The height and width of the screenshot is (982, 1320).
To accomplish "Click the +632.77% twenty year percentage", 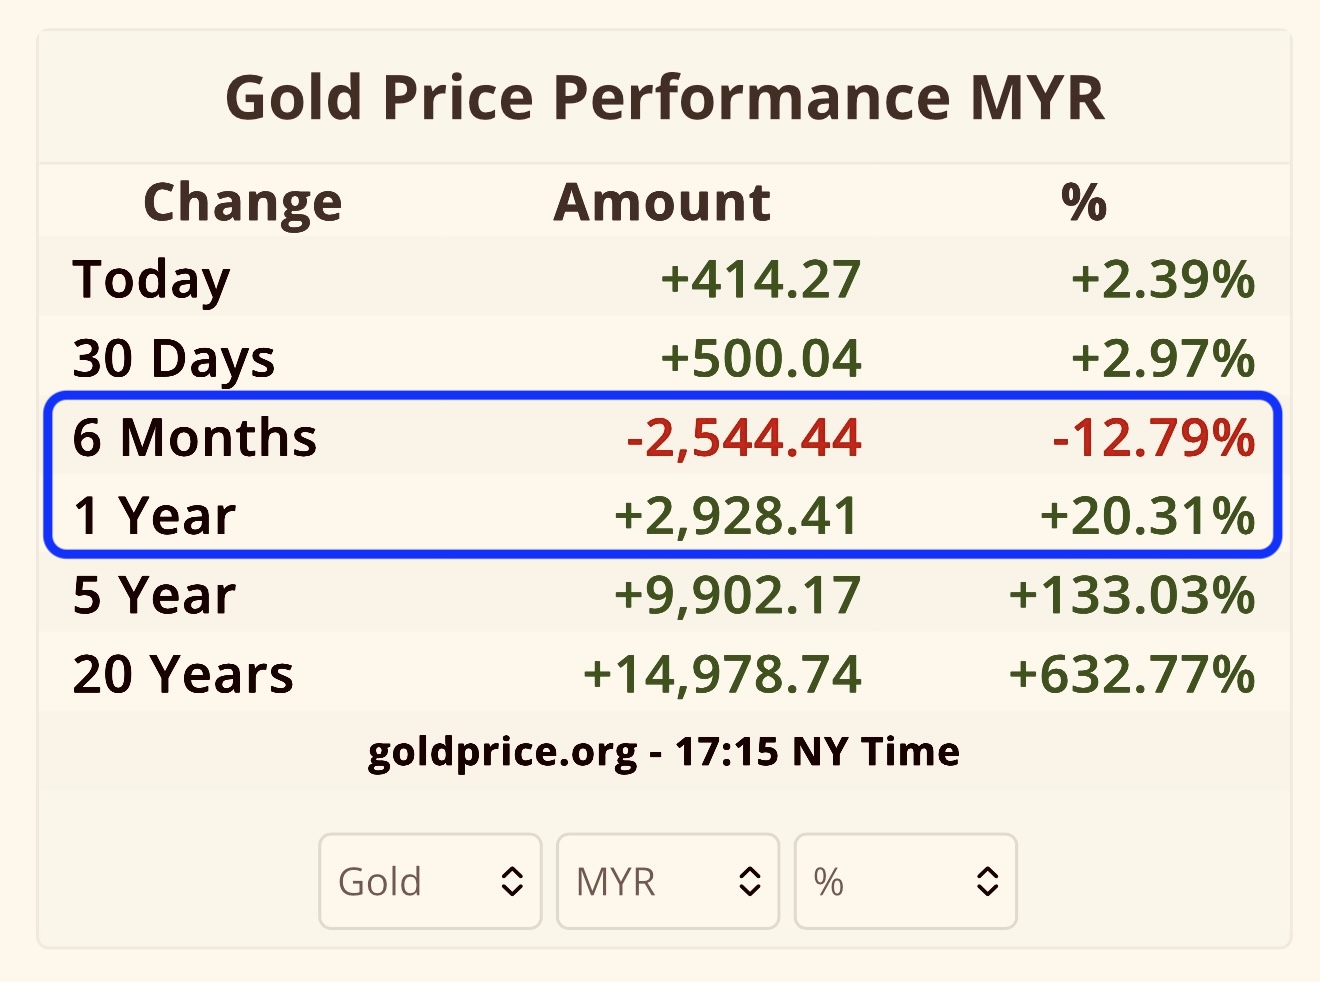I will click(1132, 674).
